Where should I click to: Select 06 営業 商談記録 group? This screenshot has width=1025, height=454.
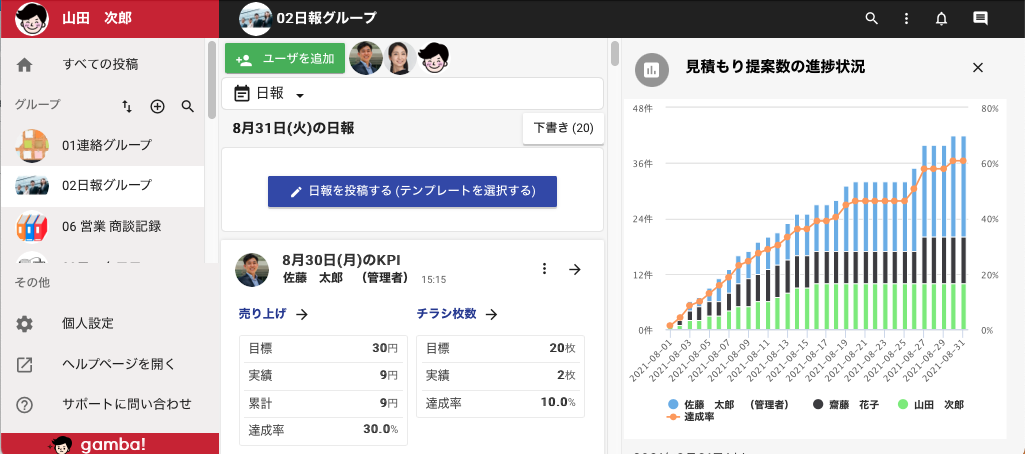pos(103,227)
